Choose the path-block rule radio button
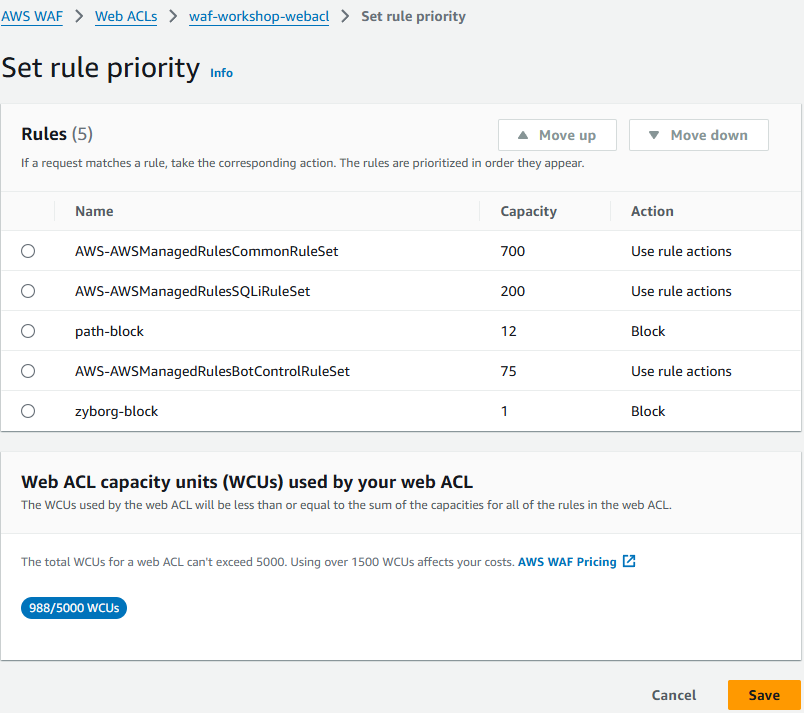Screen dimensions: 804x713 point(28,331)
